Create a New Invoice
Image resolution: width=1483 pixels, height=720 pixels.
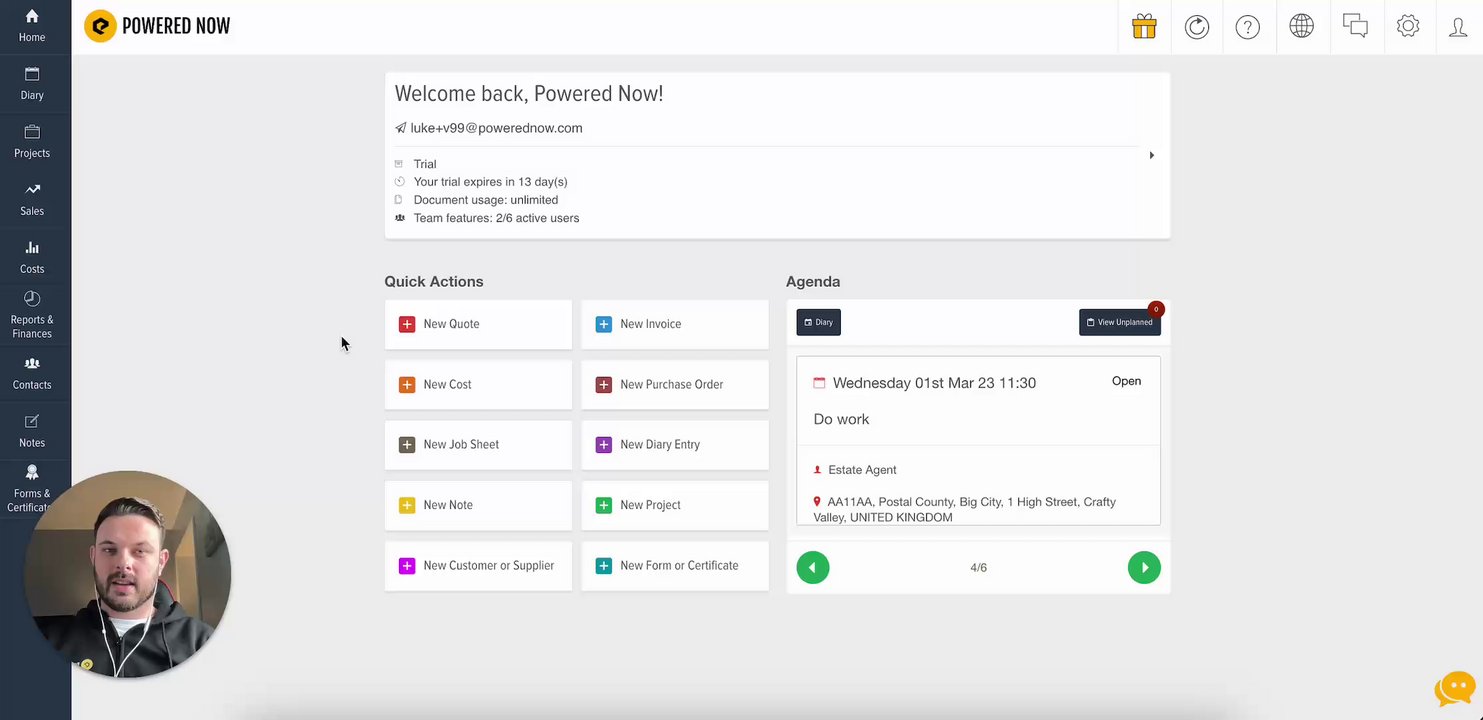675,324
